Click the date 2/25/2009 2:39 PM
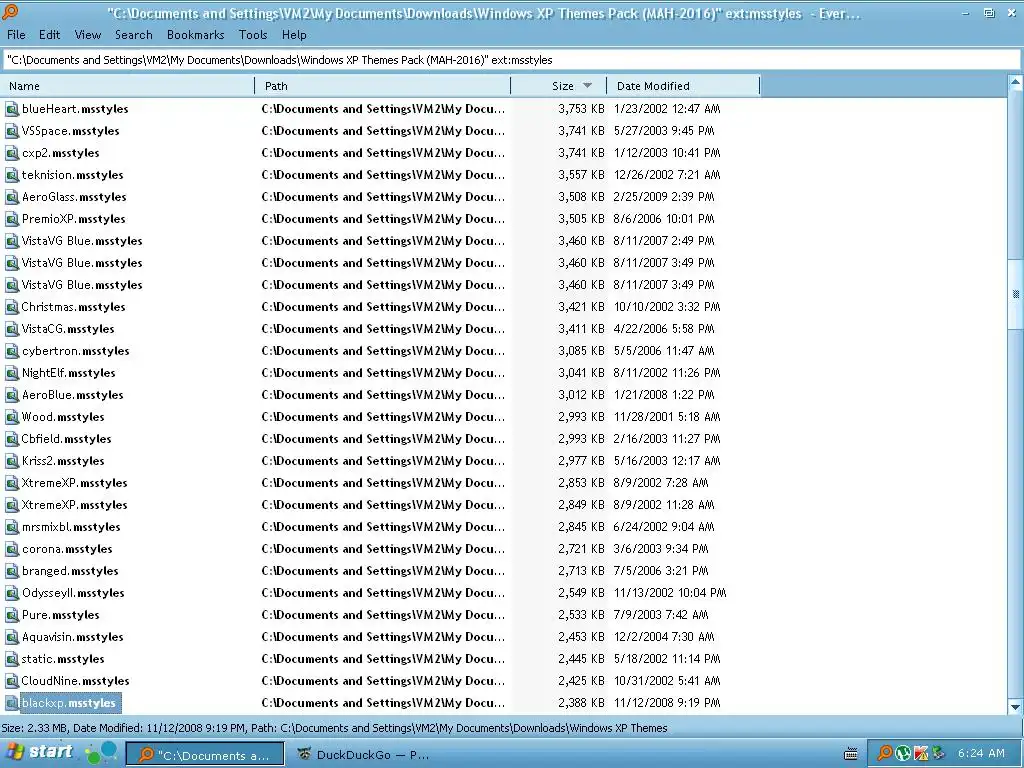The width and height of the screenshot is (1024, 768). coord(664,197)
